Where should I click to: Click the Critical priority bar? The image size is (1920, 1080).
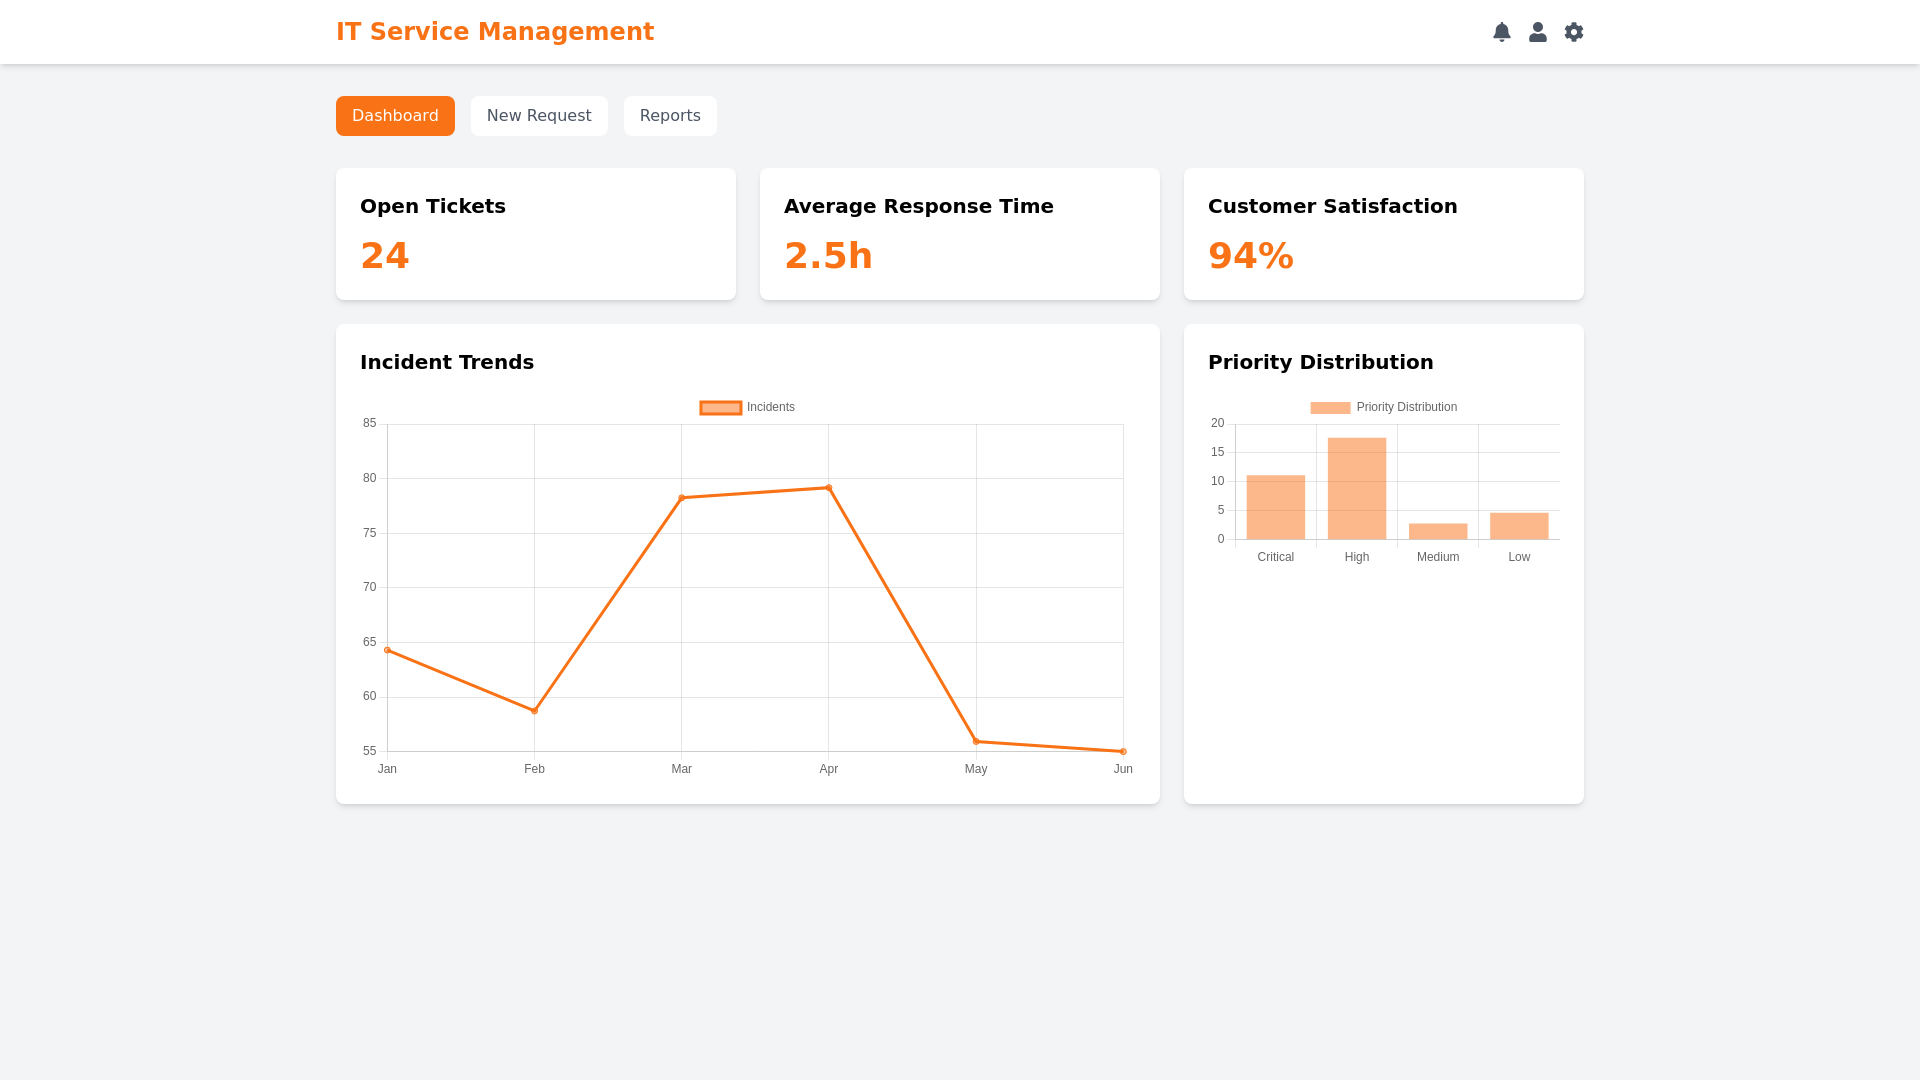pyautogui.click(x=1276, y=508)
